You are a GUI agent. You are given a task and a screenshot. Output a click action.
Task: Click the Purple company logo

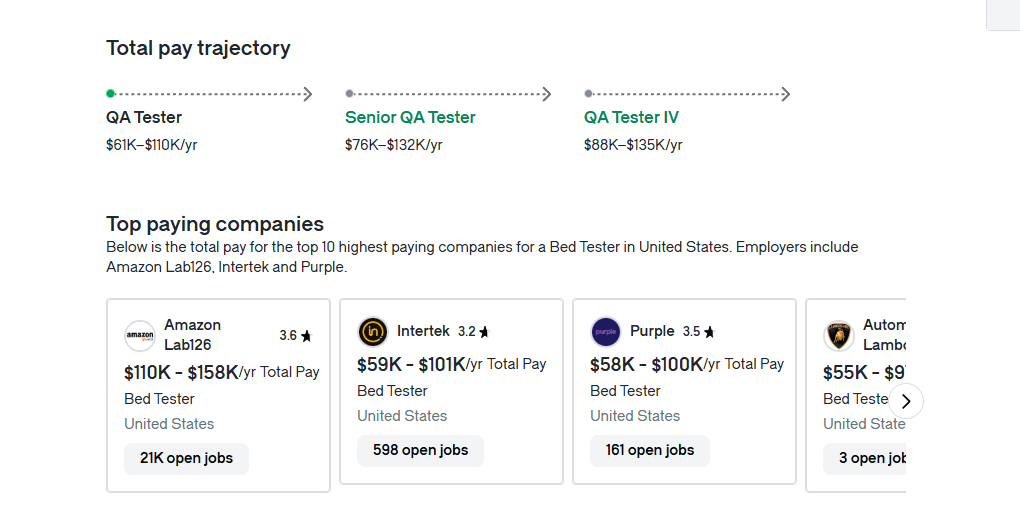[x=606, y=332]
